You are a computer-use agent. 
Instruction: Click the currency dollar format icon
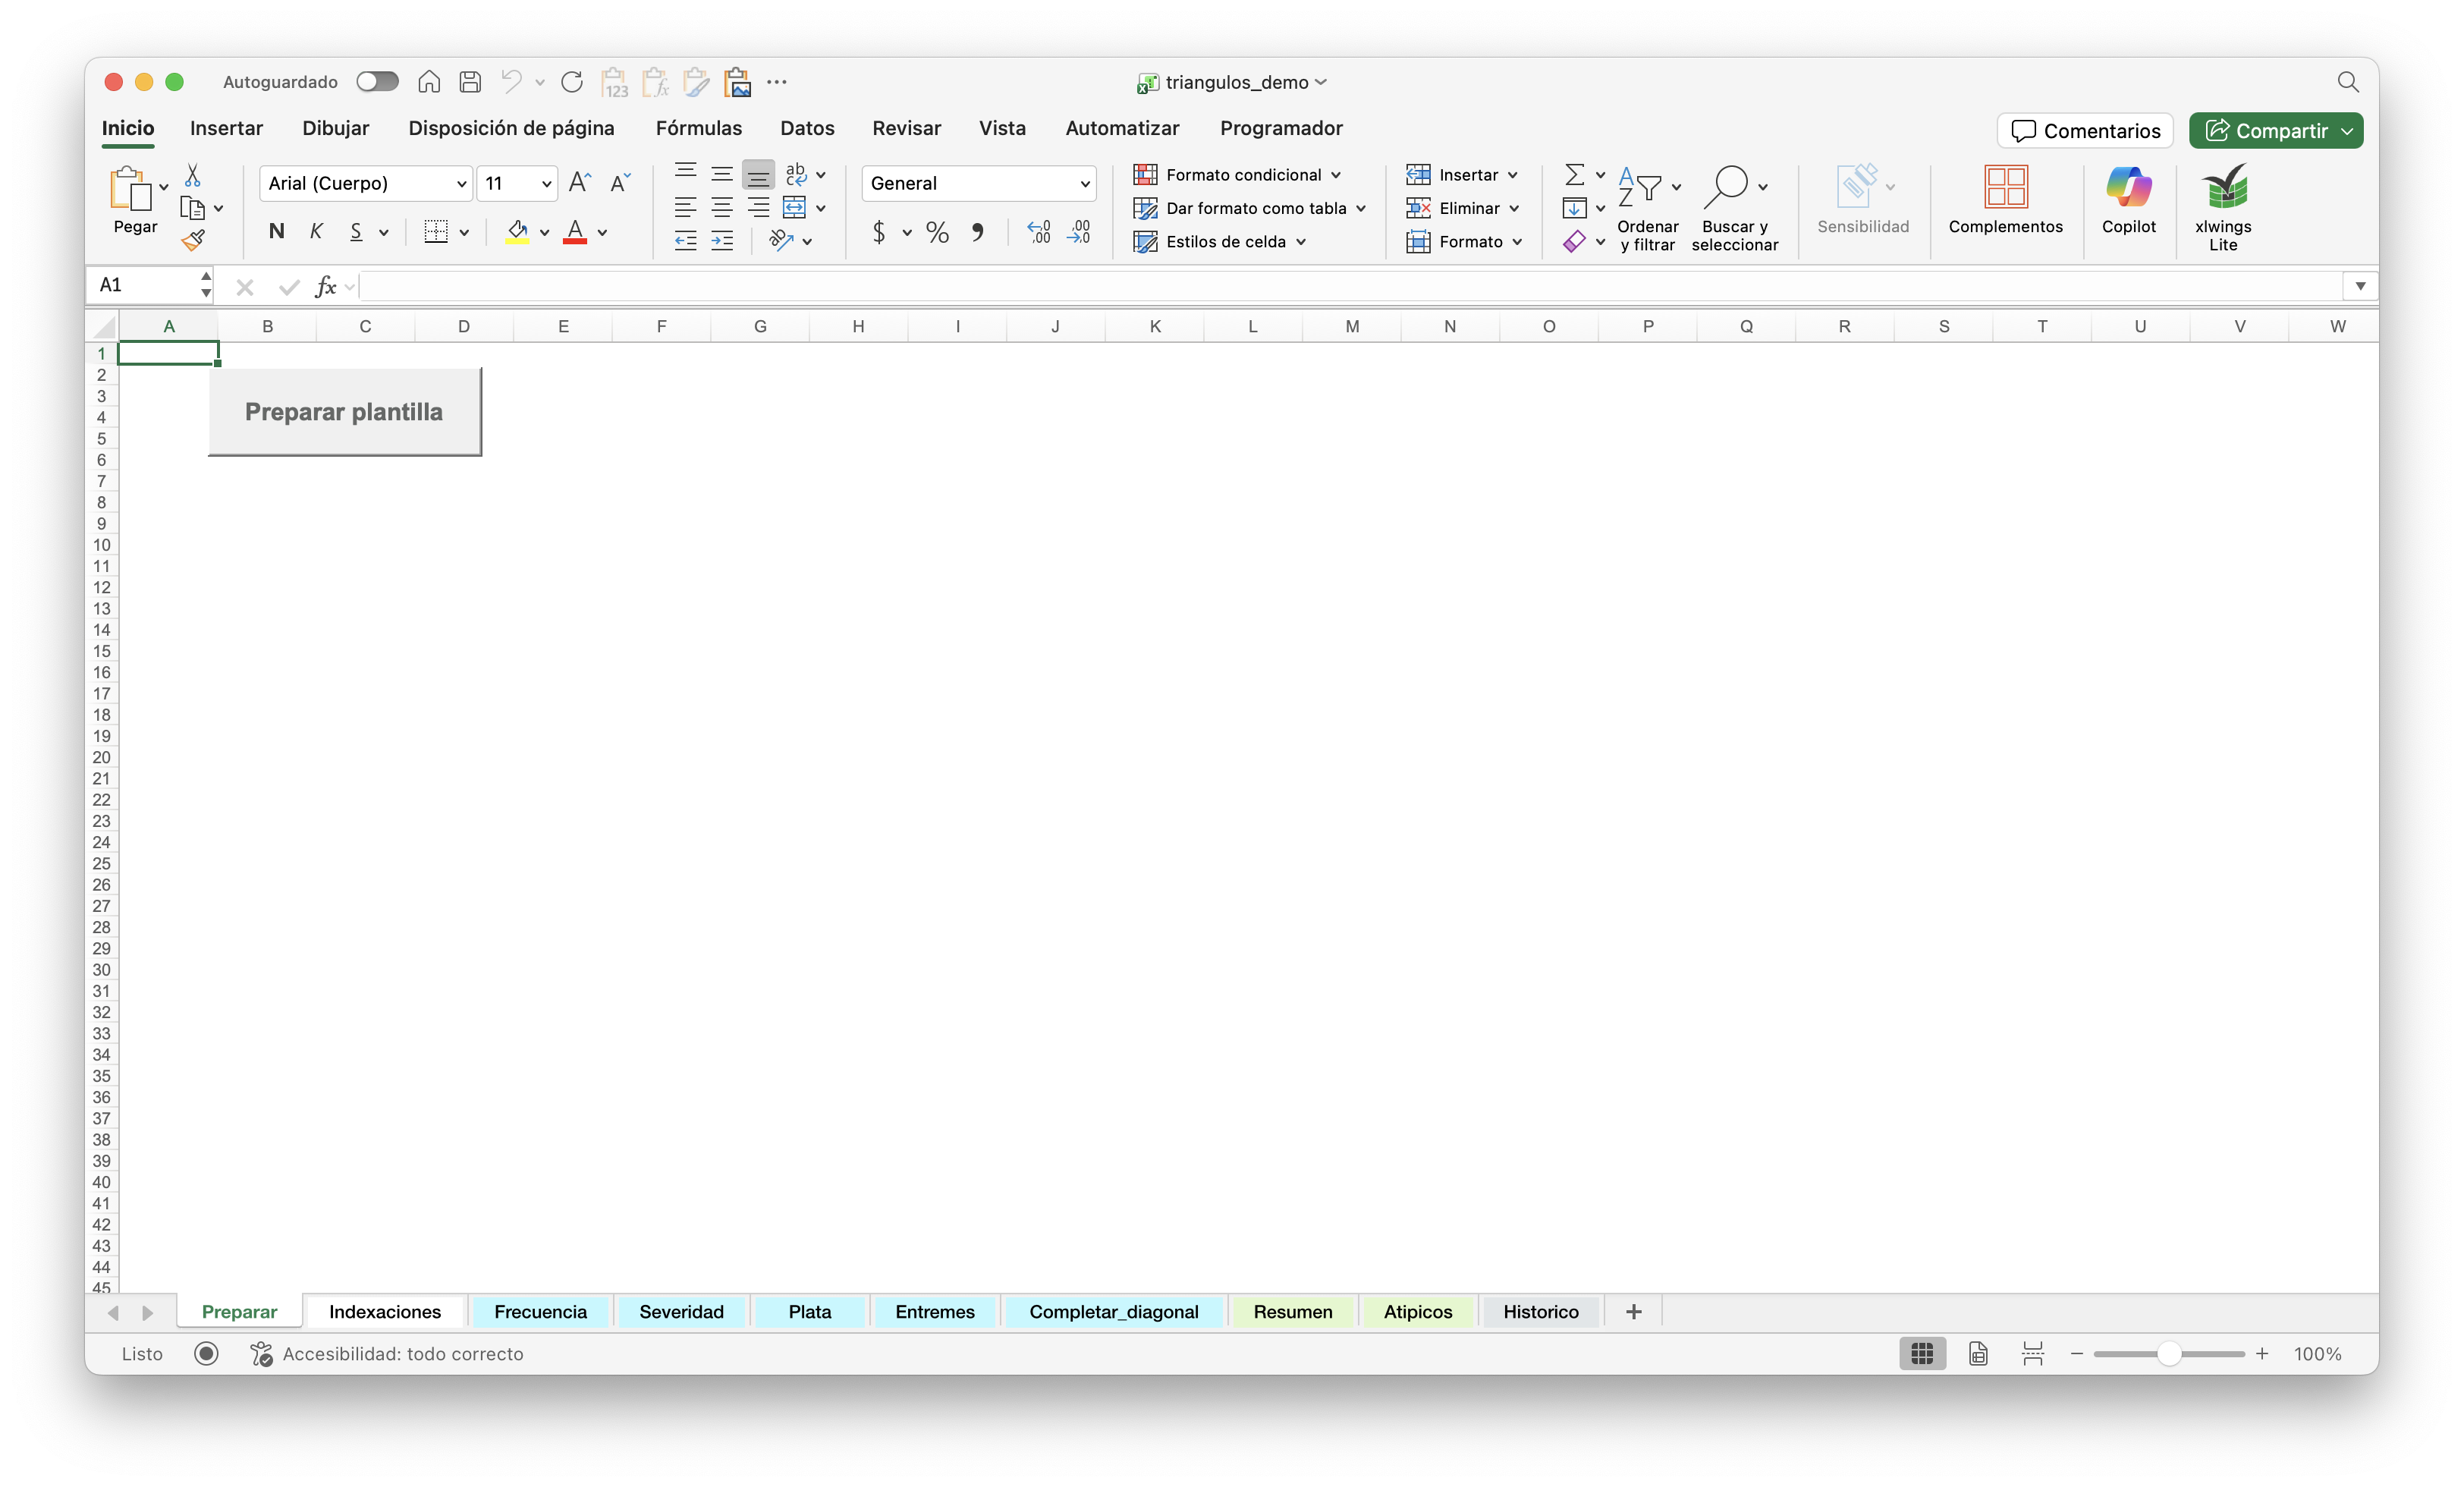(x=879, y=232)
